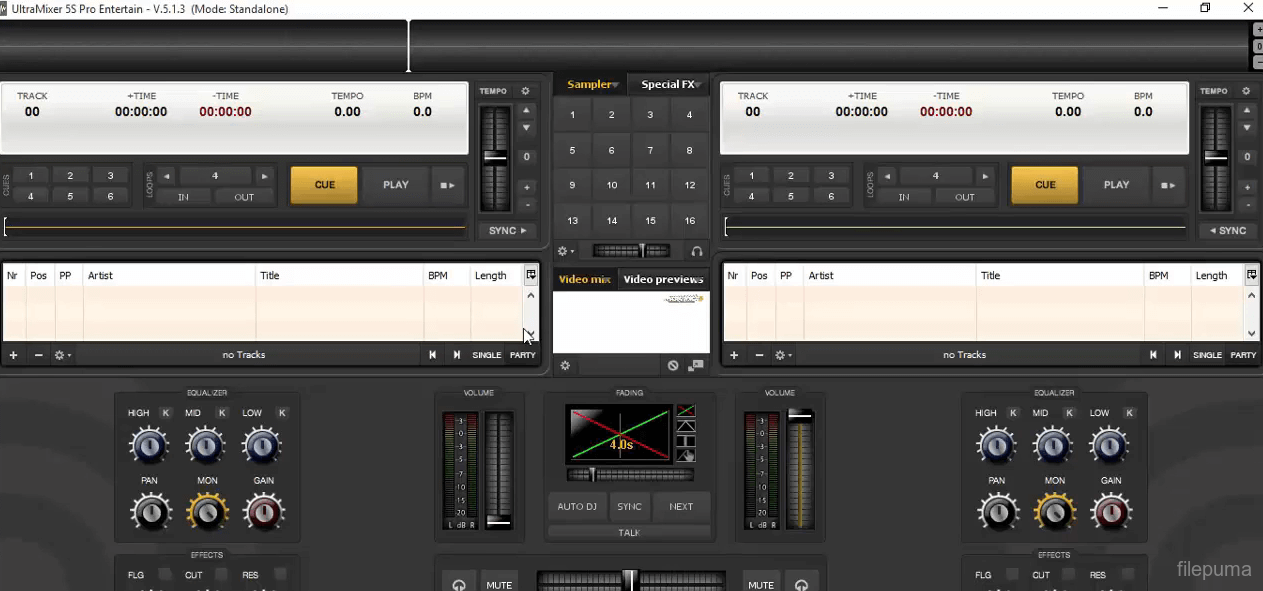
Task: Add a track using left playlist plus icon
Action: 13,355
